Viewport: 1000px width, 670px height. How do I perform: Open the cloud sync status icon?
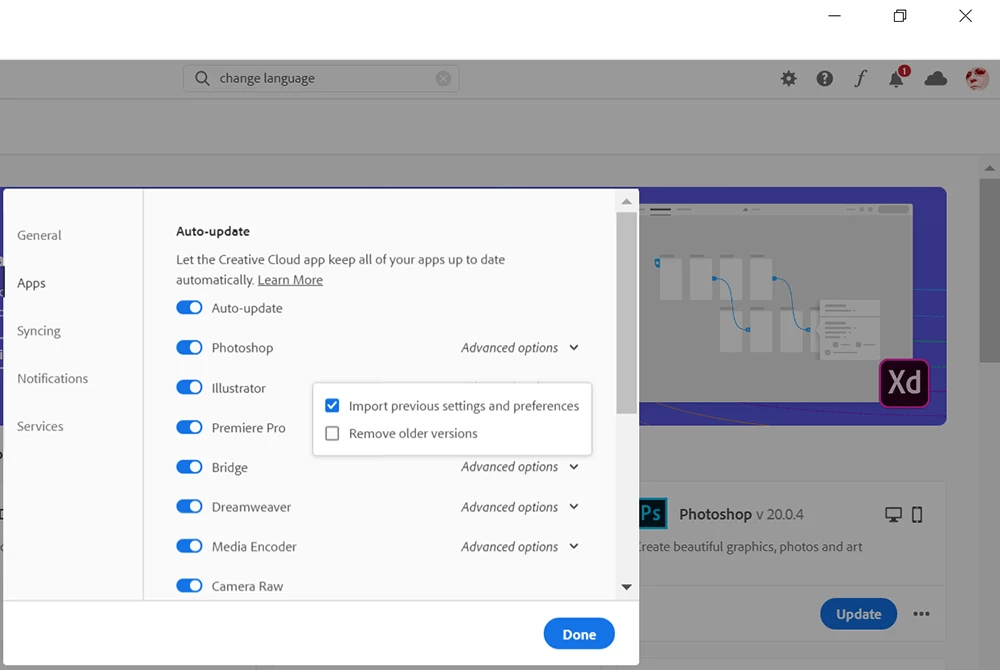[x=936, y=78]
